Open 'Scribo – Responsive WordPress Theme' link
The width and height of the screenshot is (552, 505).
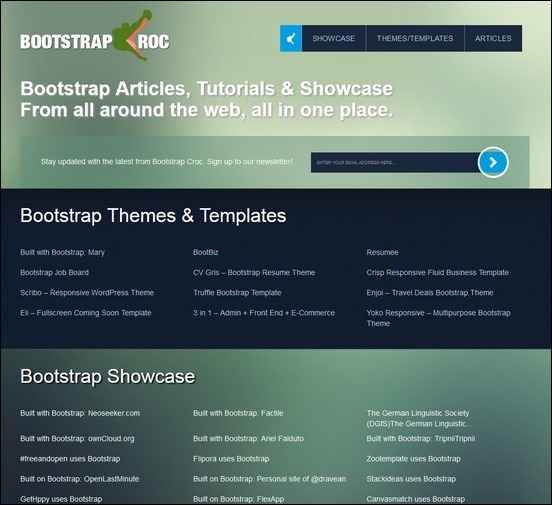[x=87, y=293]
